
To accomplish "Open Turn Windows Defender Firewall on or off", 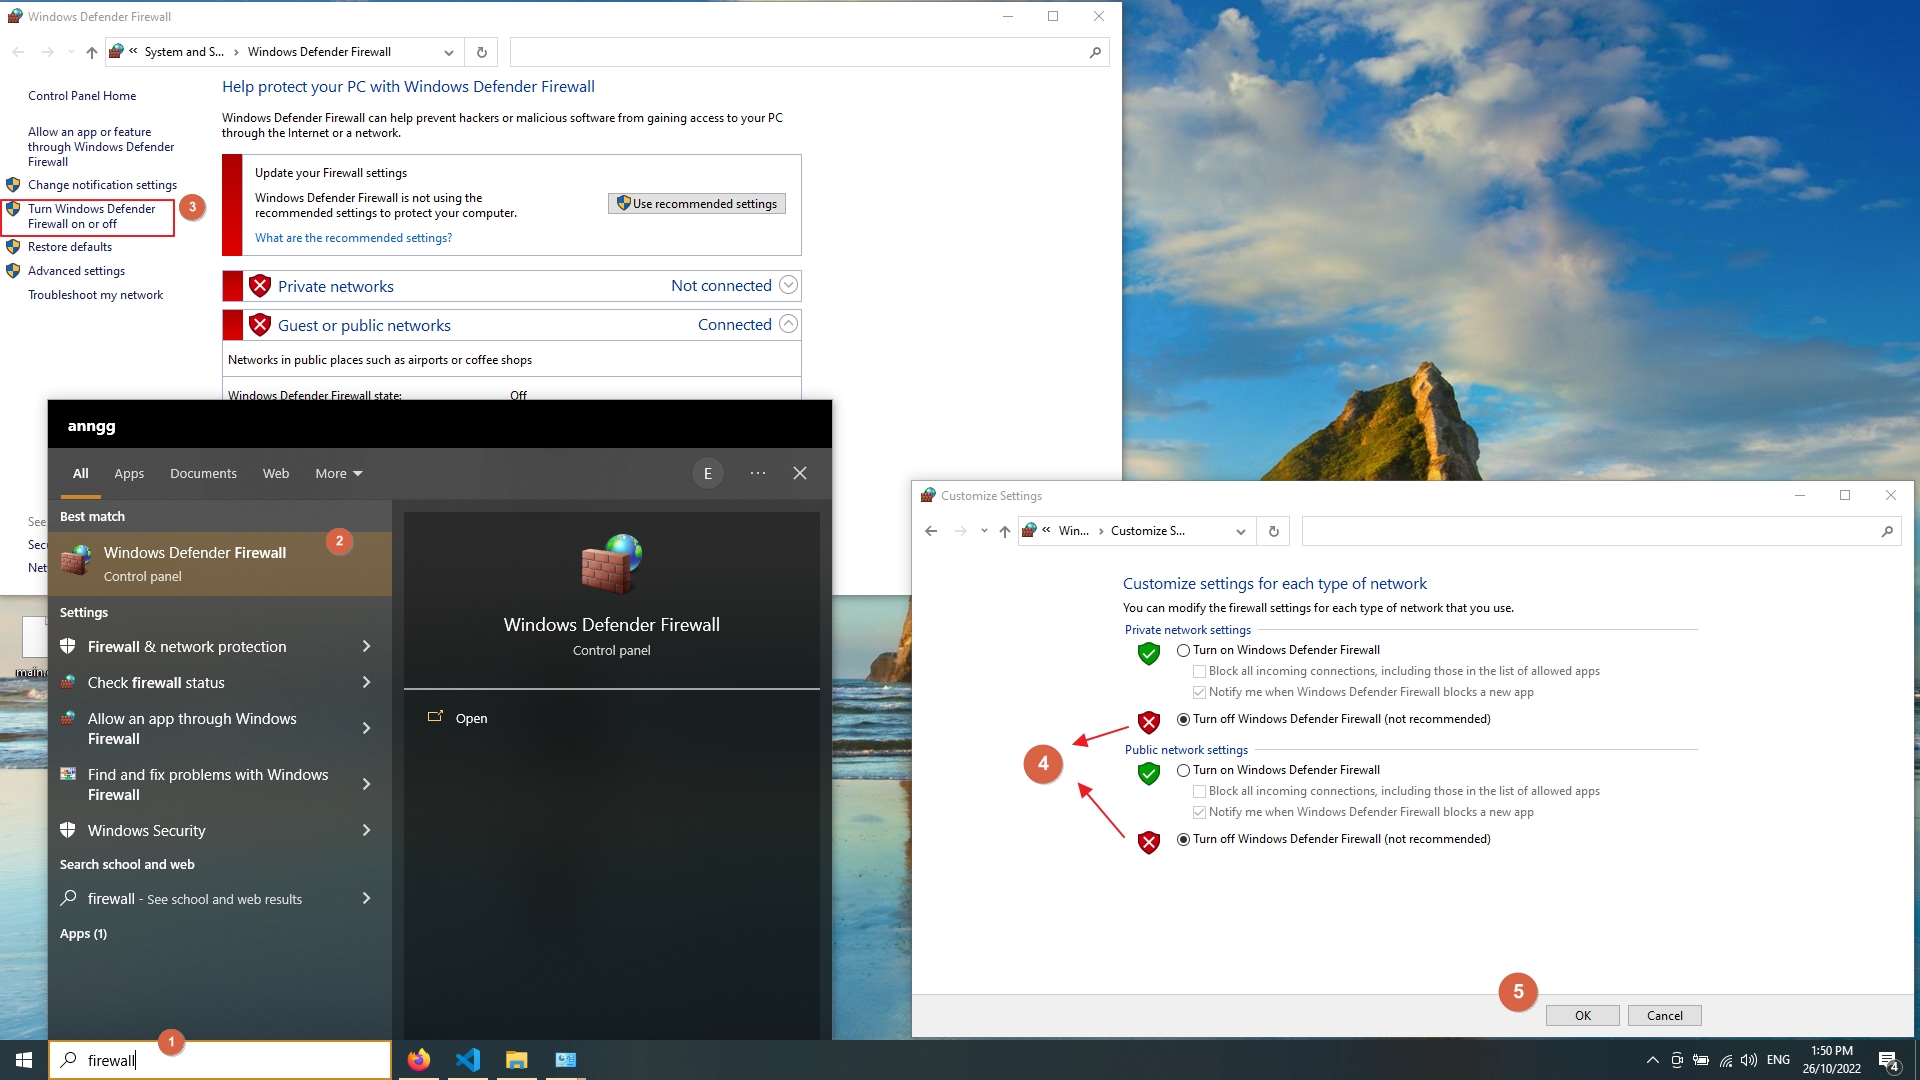I will tap(92, 216).
